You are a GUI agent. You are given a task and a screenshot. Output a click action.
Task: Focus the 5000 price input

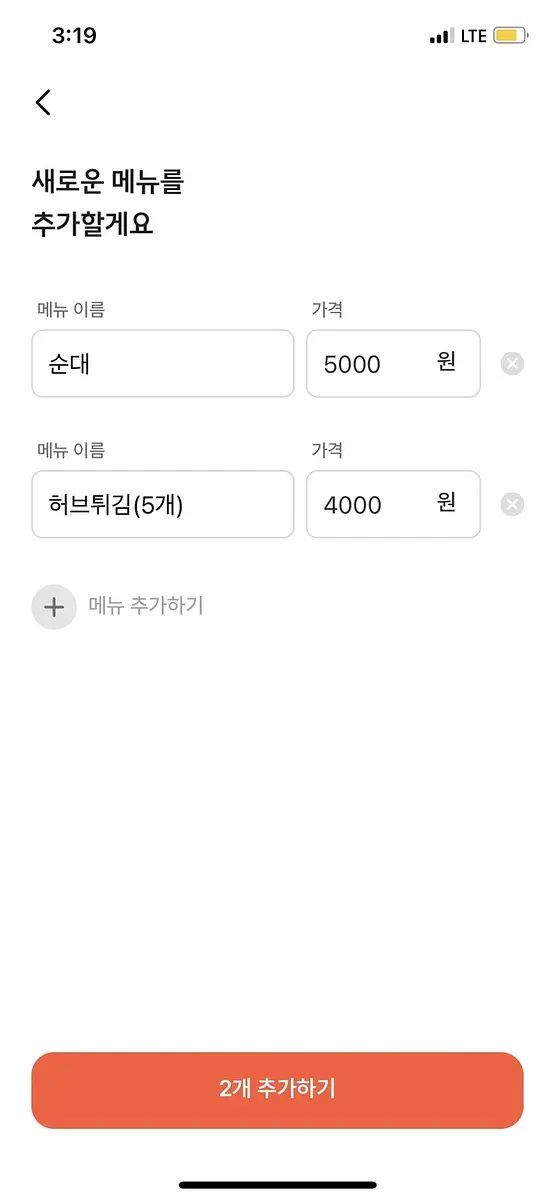point(393,363)
